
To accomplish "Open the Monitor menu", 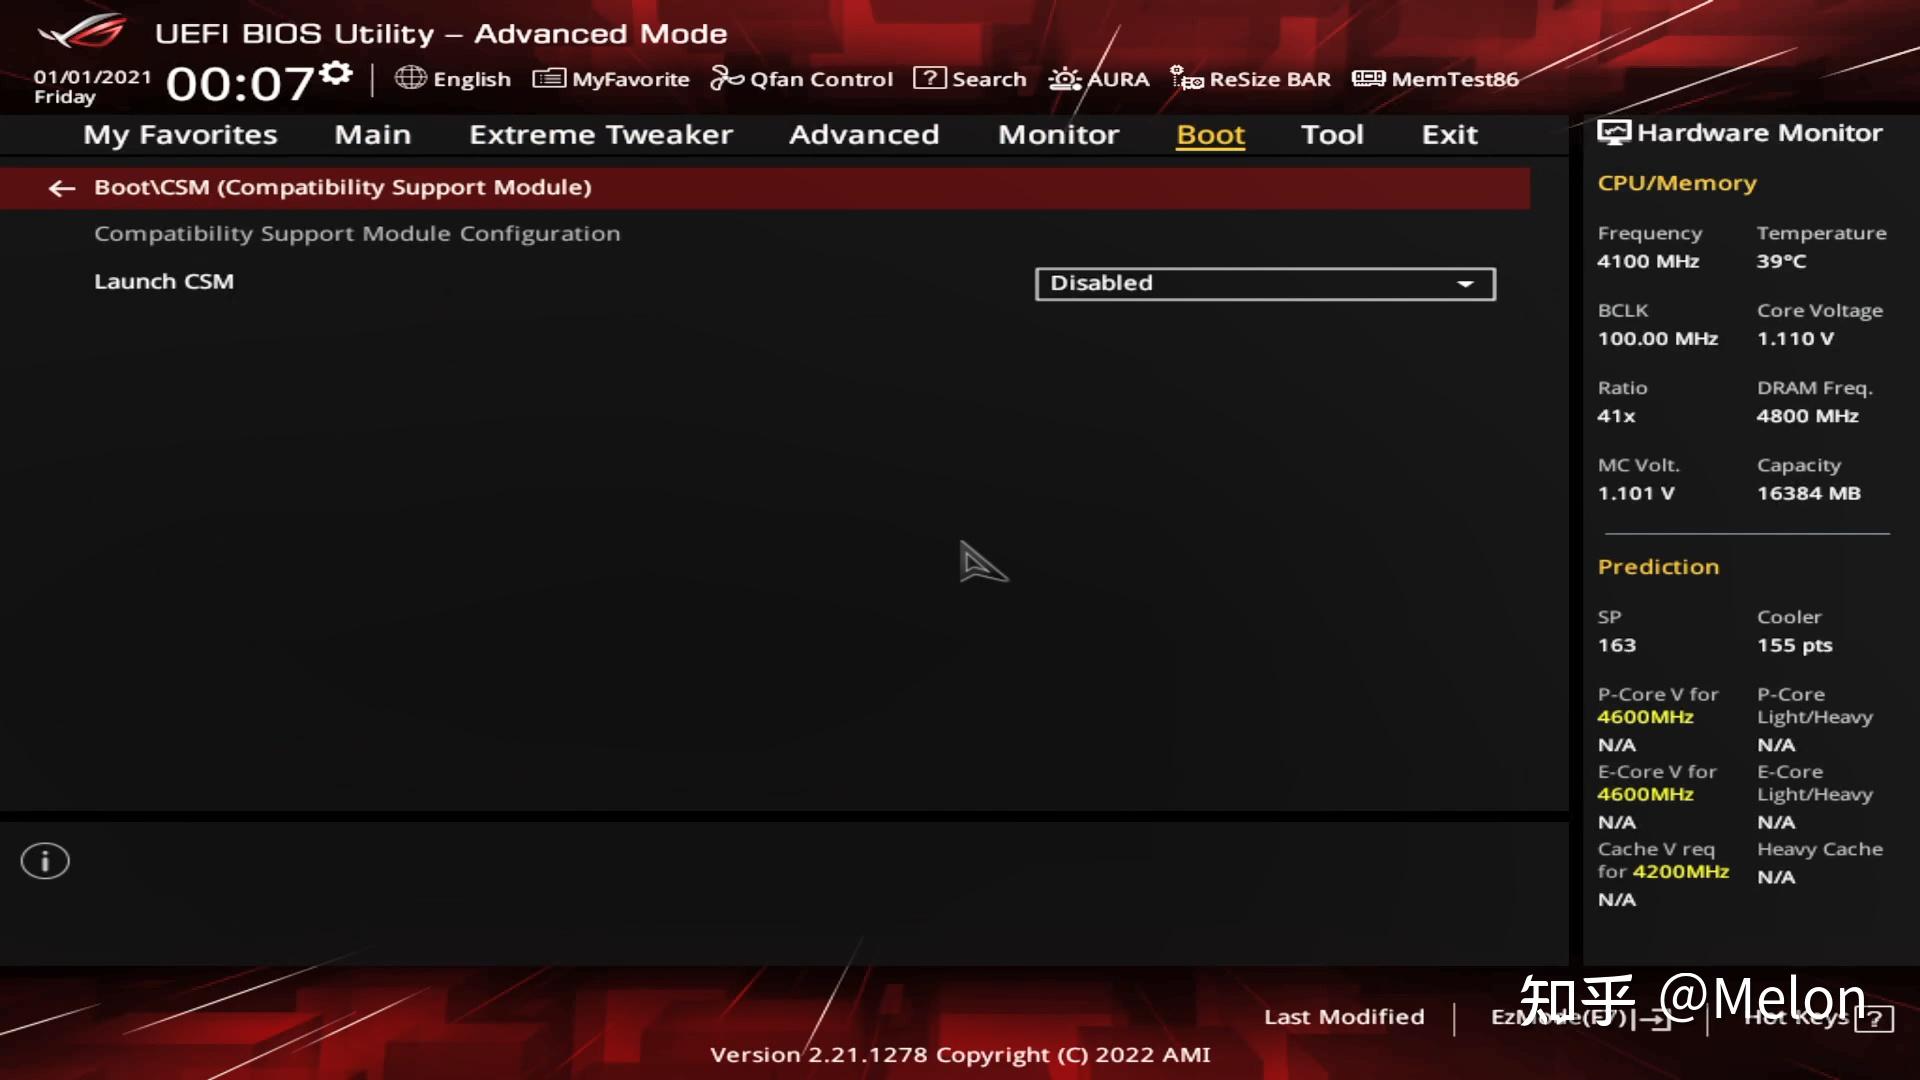I will 1057,134.
